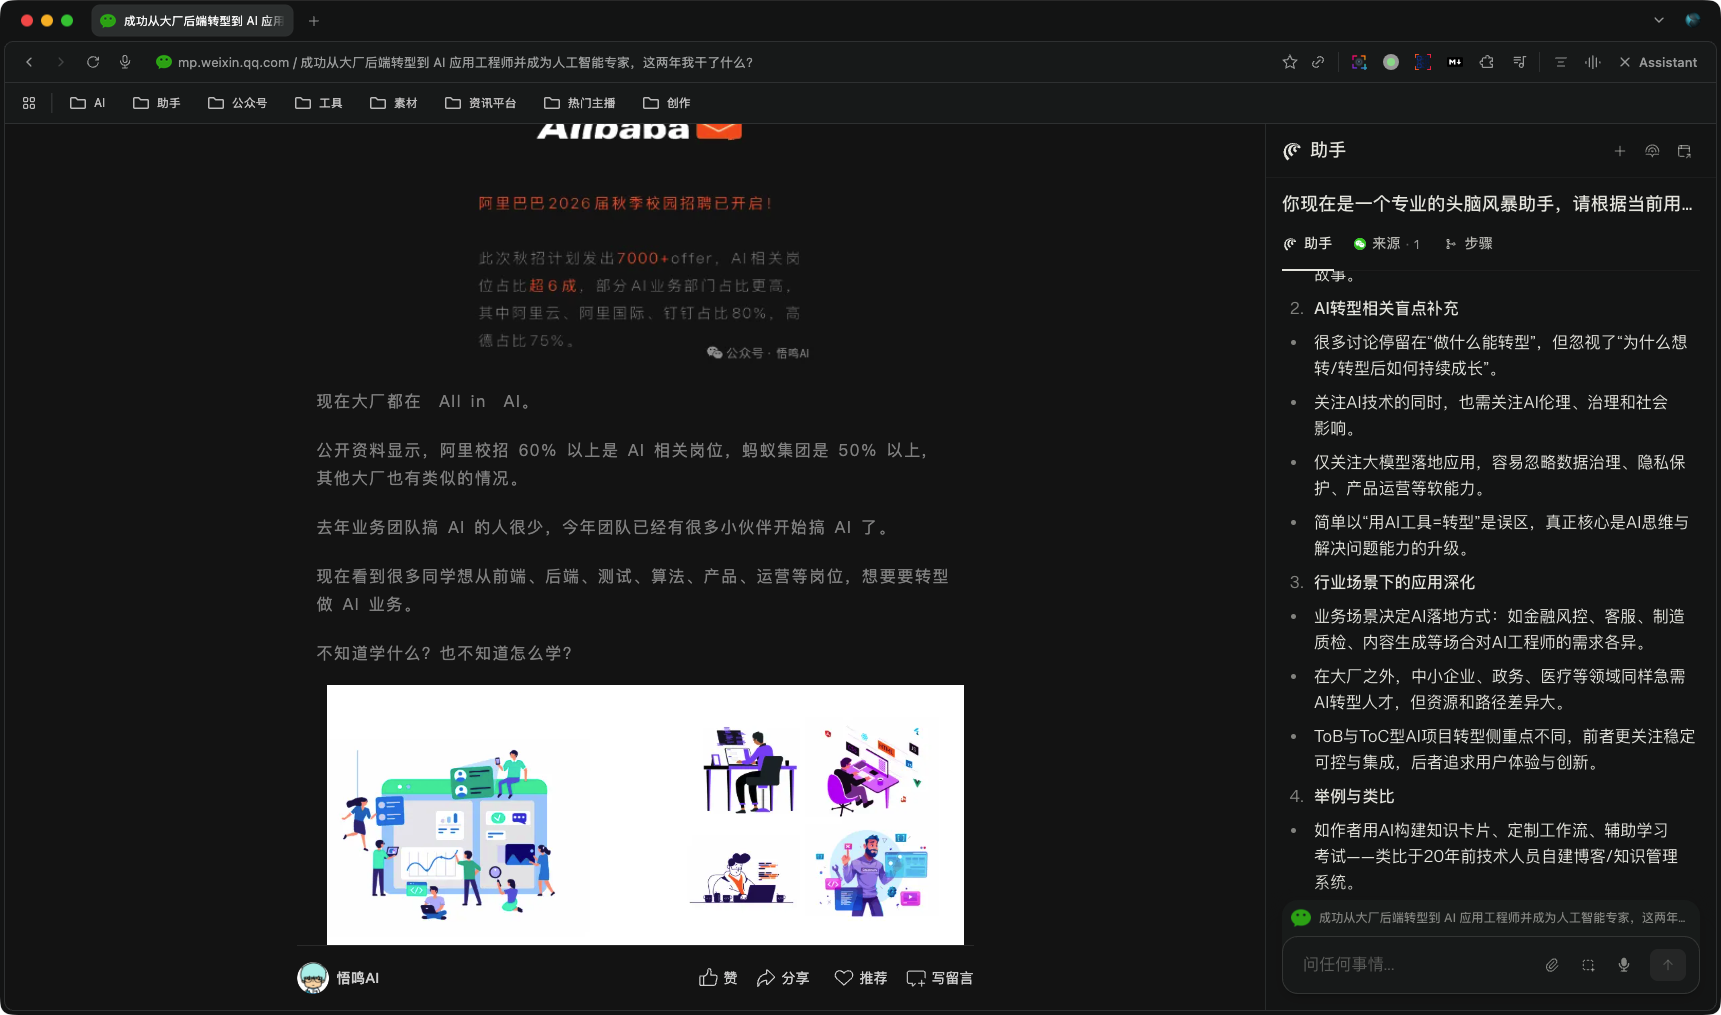Open a new browser tab with plus

(x=314, y=20)
